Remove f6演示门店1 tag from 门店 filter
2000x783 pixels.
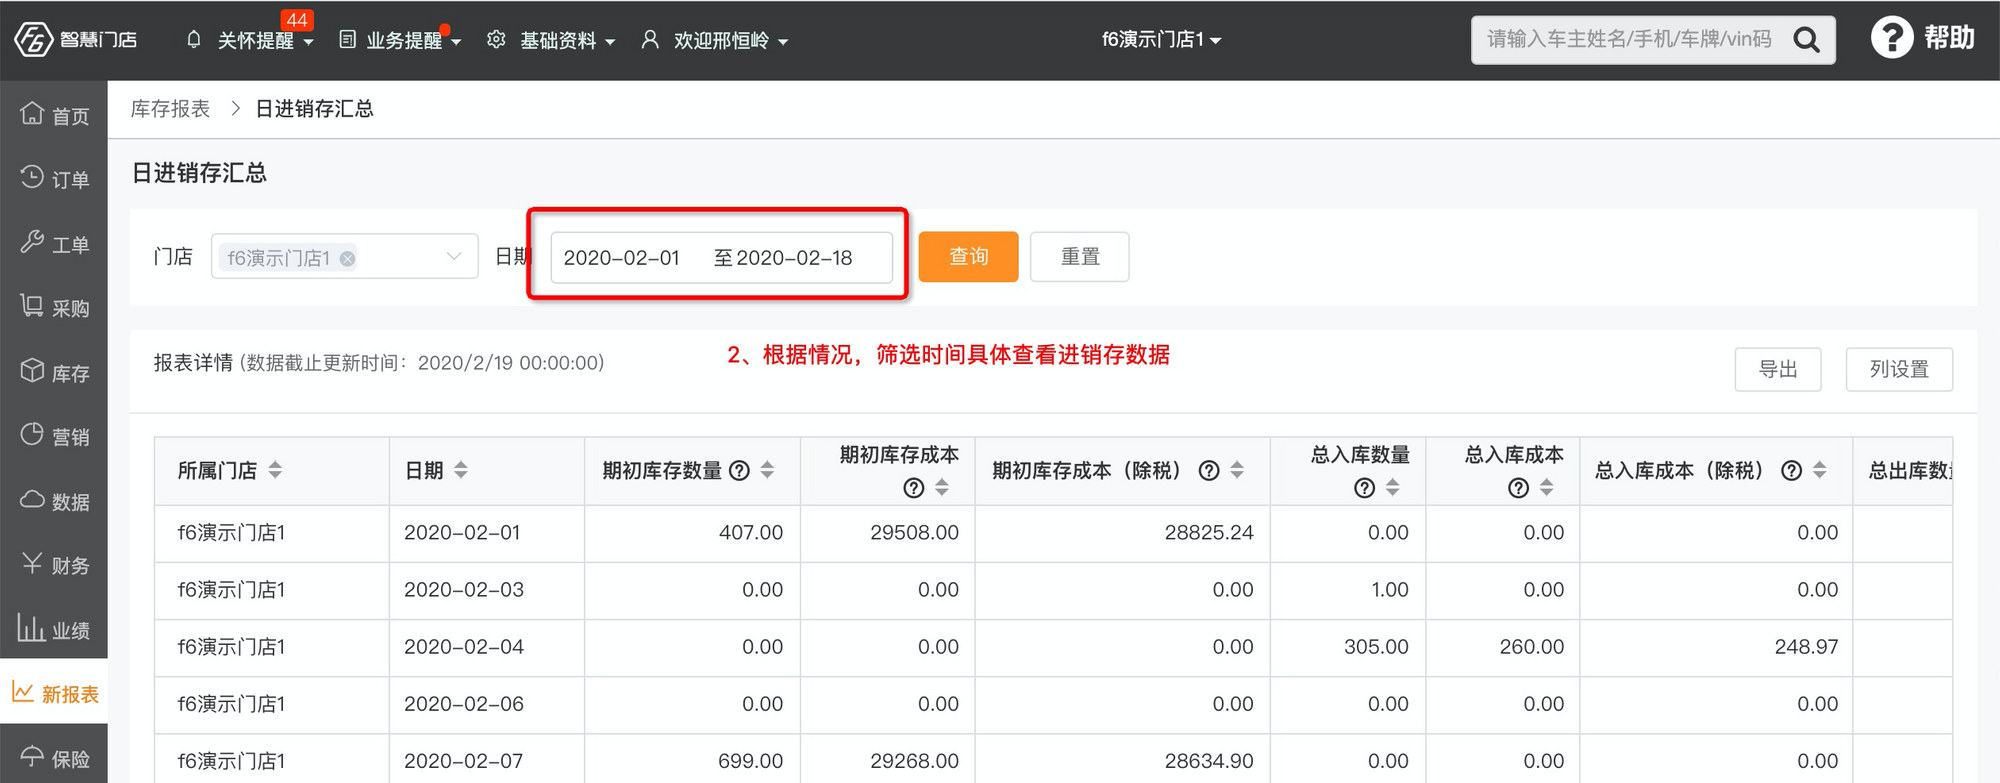(347, 258)
